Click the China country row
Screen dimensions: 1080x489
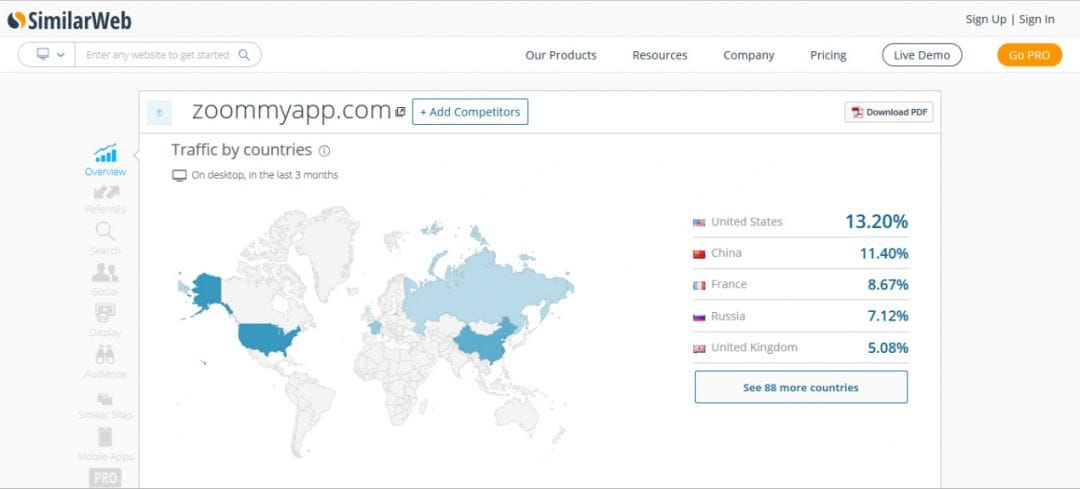800,253
